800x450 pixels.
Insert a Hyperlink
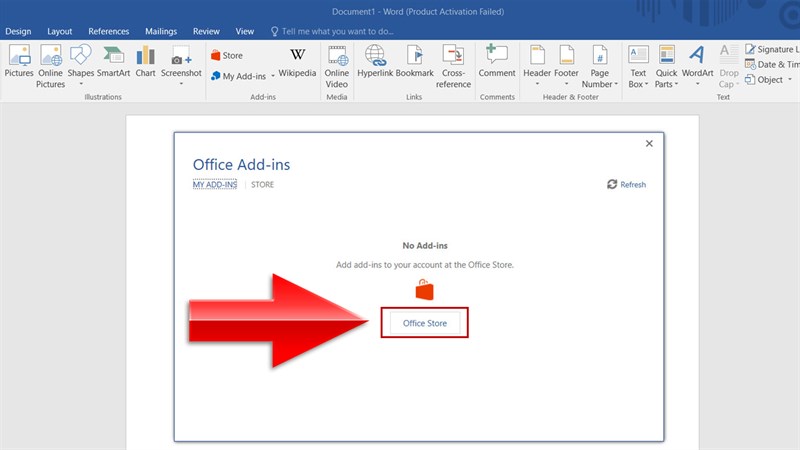[x=375, y=61]
